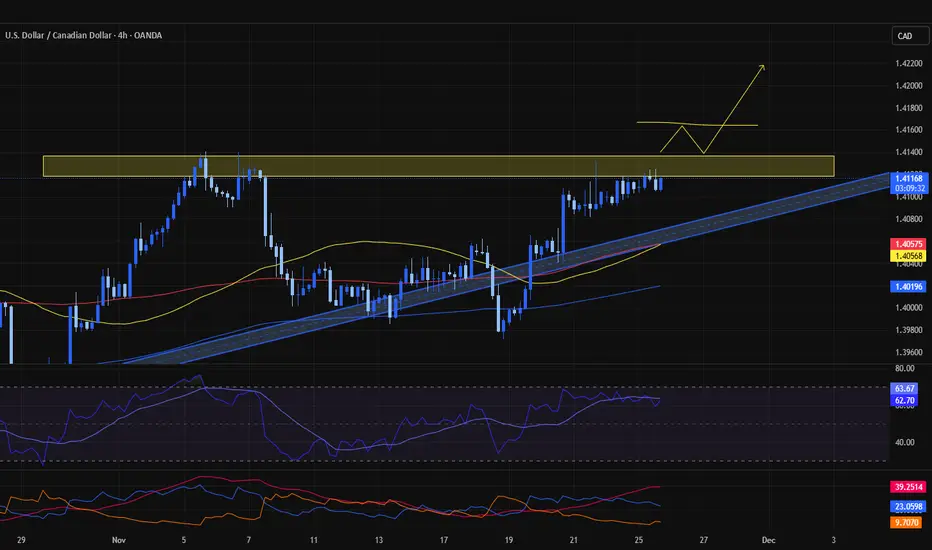Select the blue indicator value tag 23.0598

(x=908, y=507)
